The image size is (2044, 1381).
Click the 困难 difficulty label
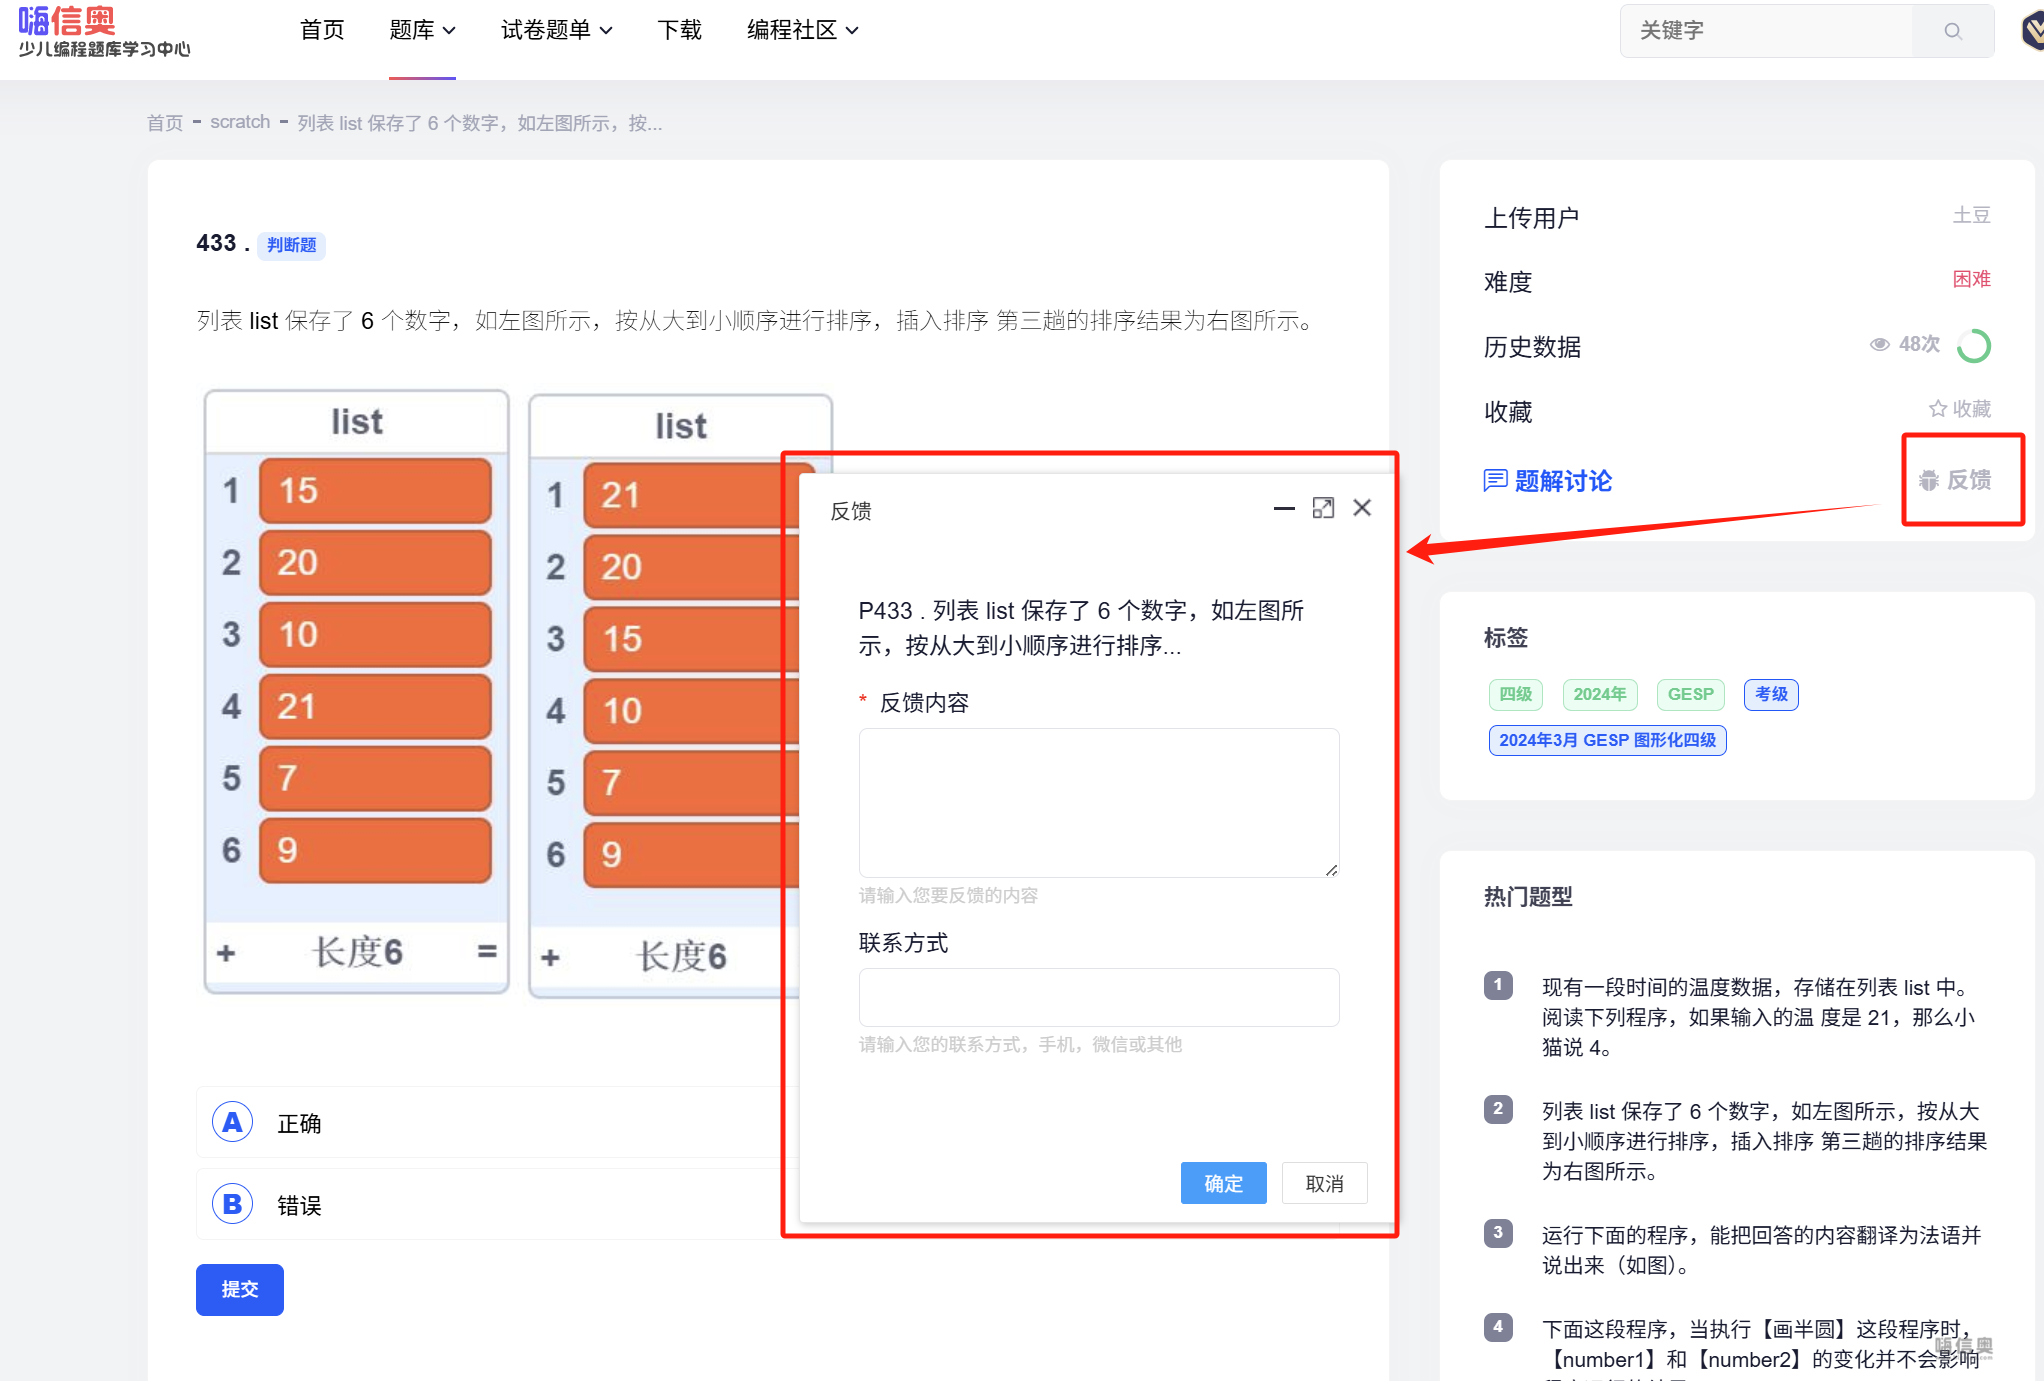pyautogui.click(x=1972, y=279)
